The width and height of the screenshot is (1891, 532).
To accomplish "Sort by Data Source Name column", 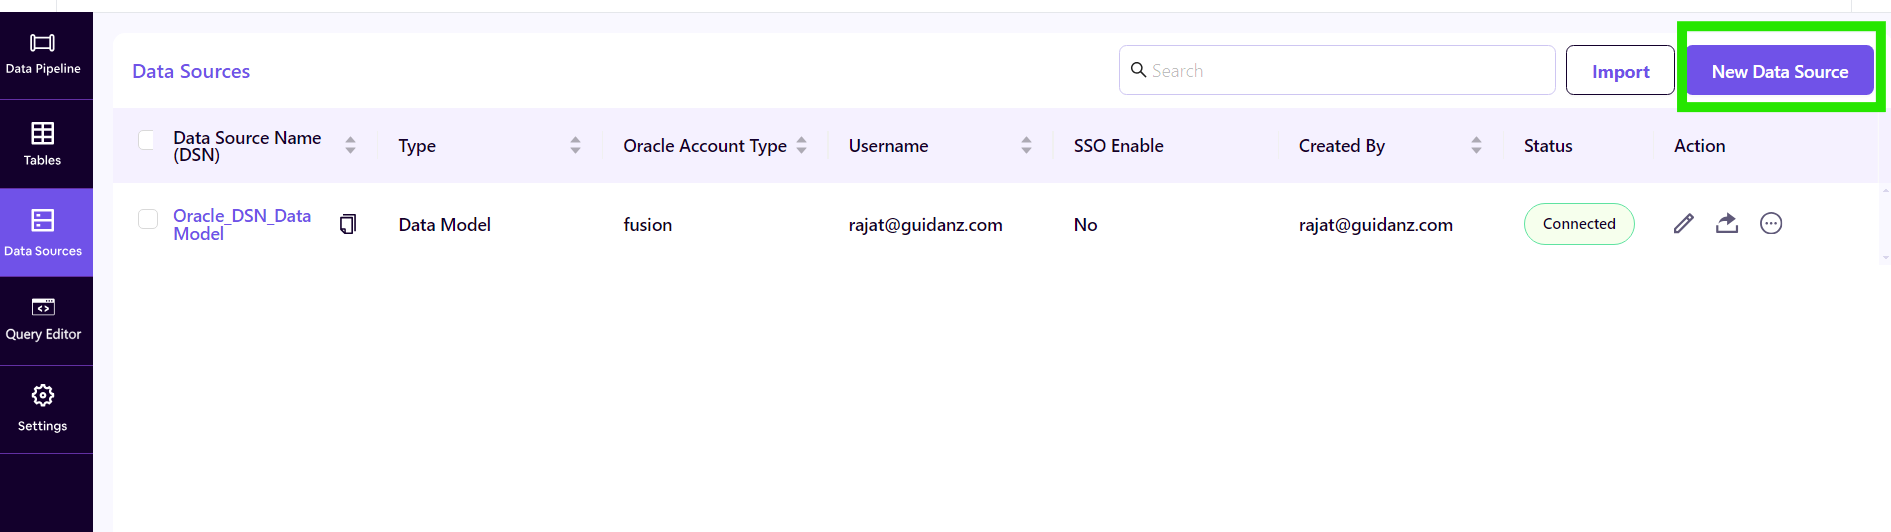I will [350, 145].
